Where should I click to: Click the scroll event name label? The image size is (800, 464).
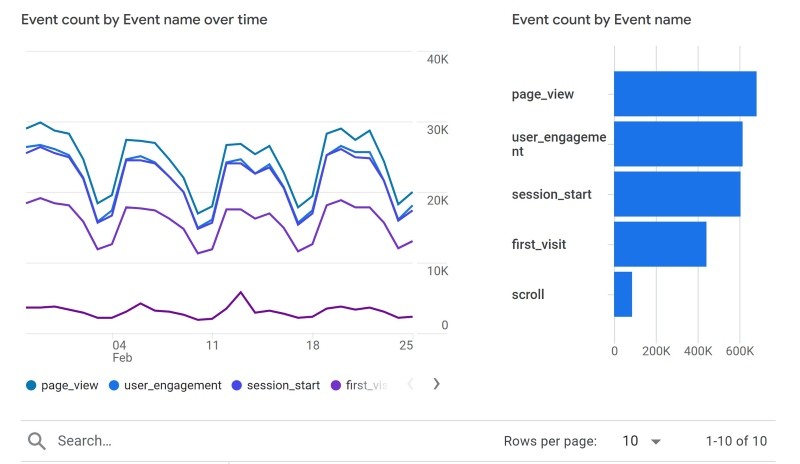(528, 294)
